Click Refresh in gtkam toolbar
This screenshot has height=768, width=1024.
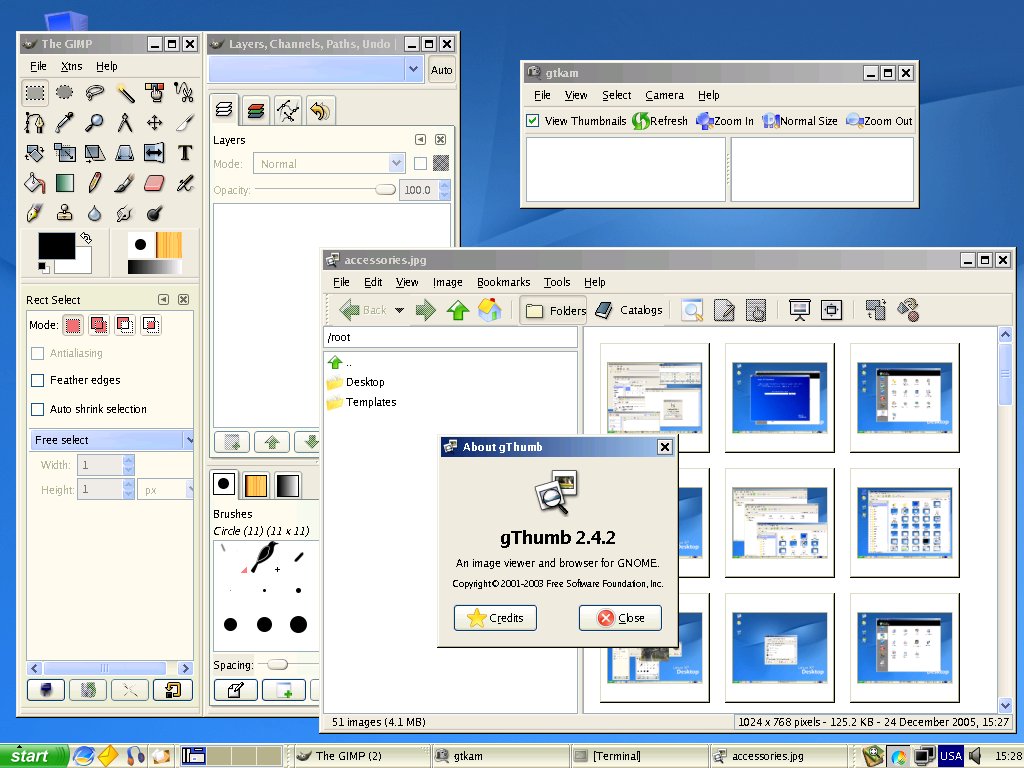tap(660, 121)
